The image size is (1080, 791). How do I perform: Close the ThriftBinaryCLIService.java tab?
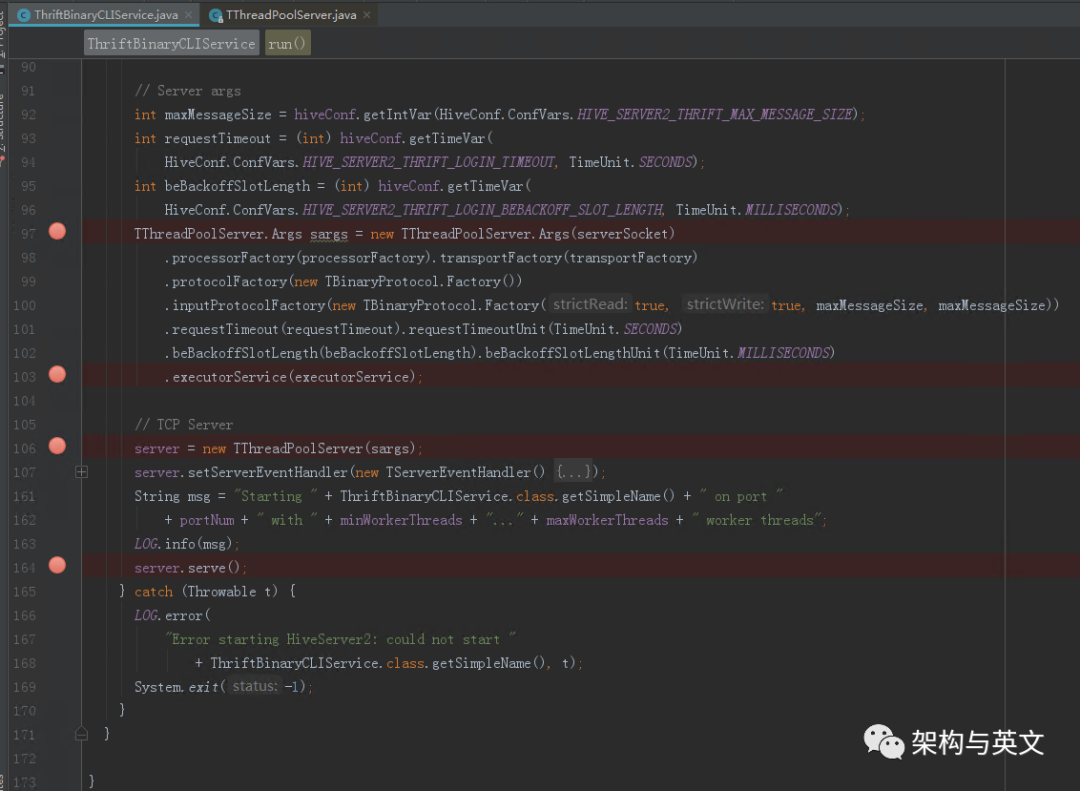pos(188,14)
